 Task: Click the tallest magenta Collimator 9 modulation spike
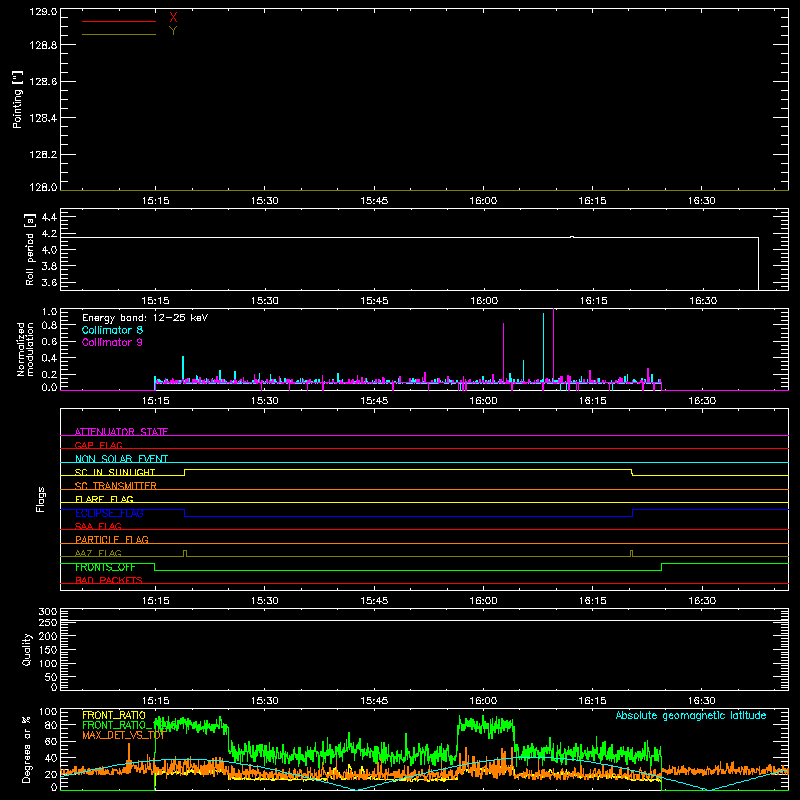(554, 344)
